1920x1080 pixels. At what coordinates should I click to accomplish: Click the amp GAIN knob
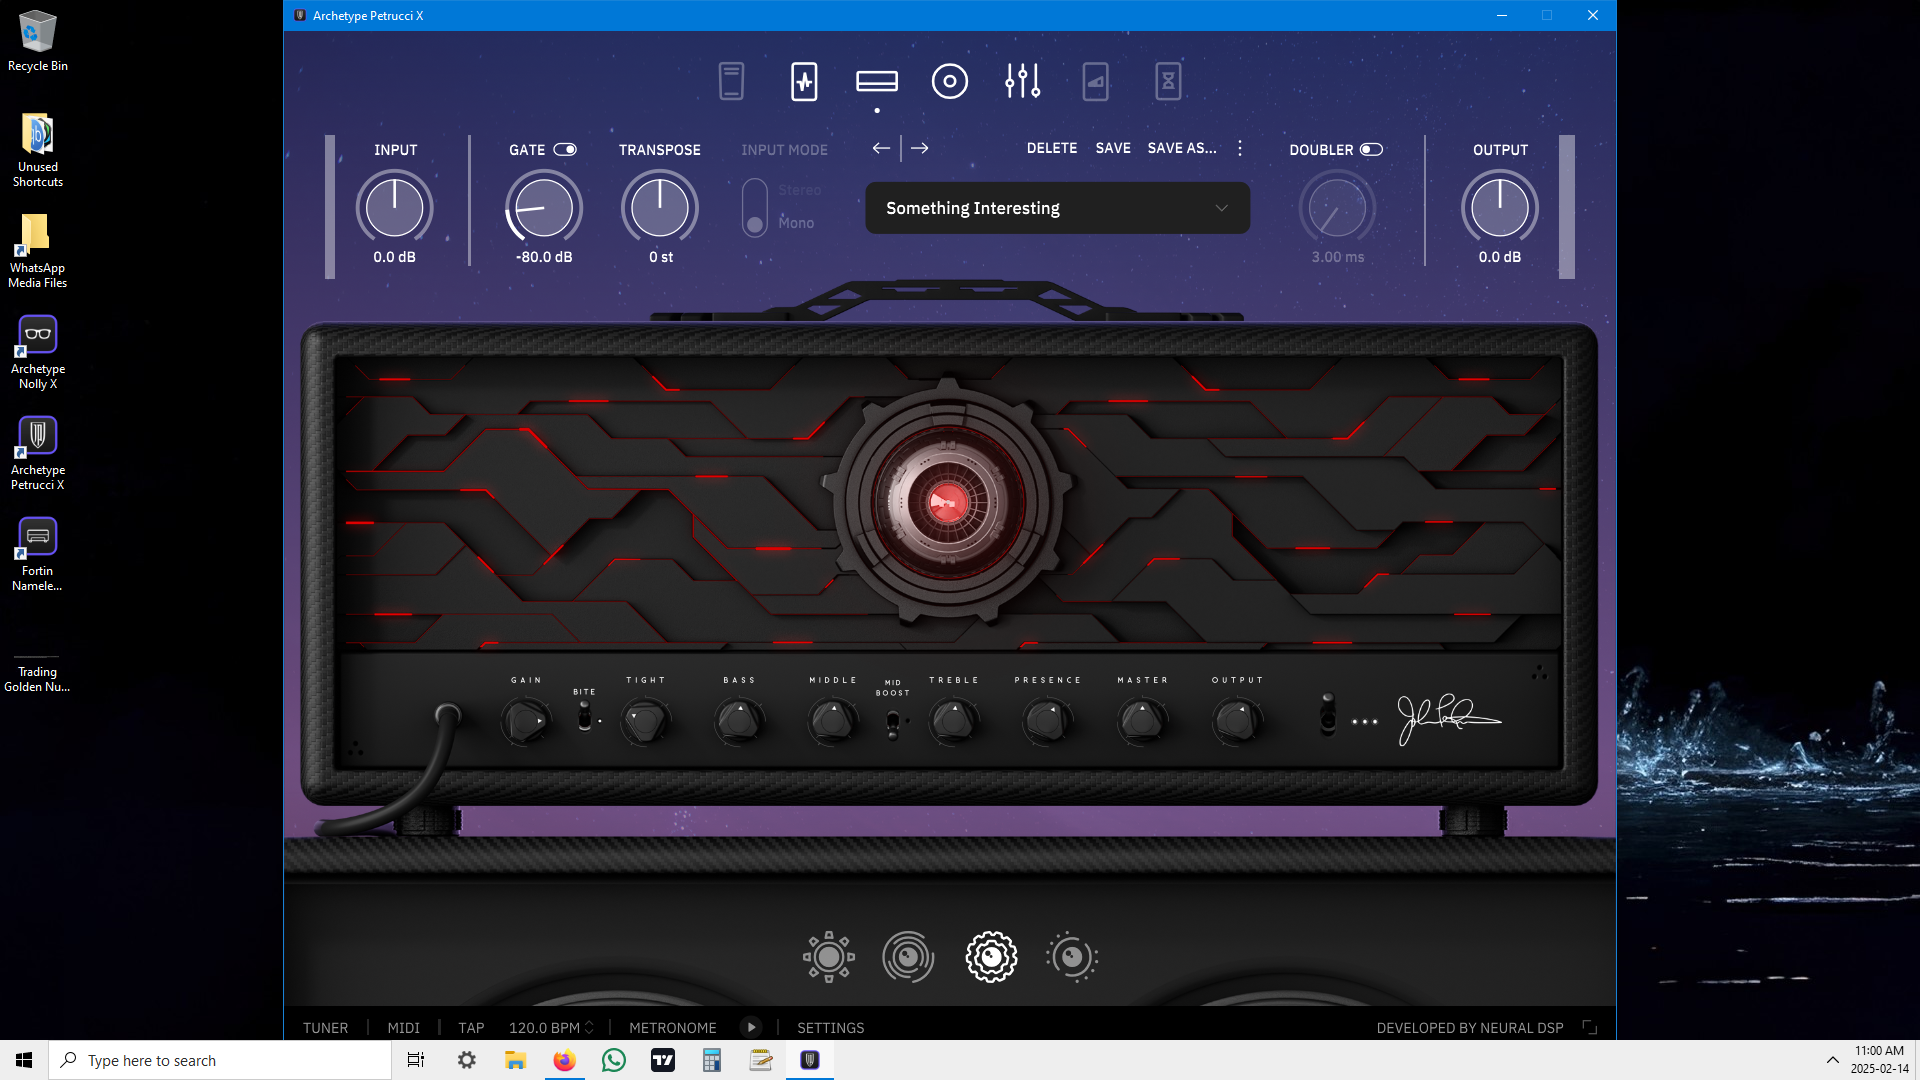tap(525, 721)
